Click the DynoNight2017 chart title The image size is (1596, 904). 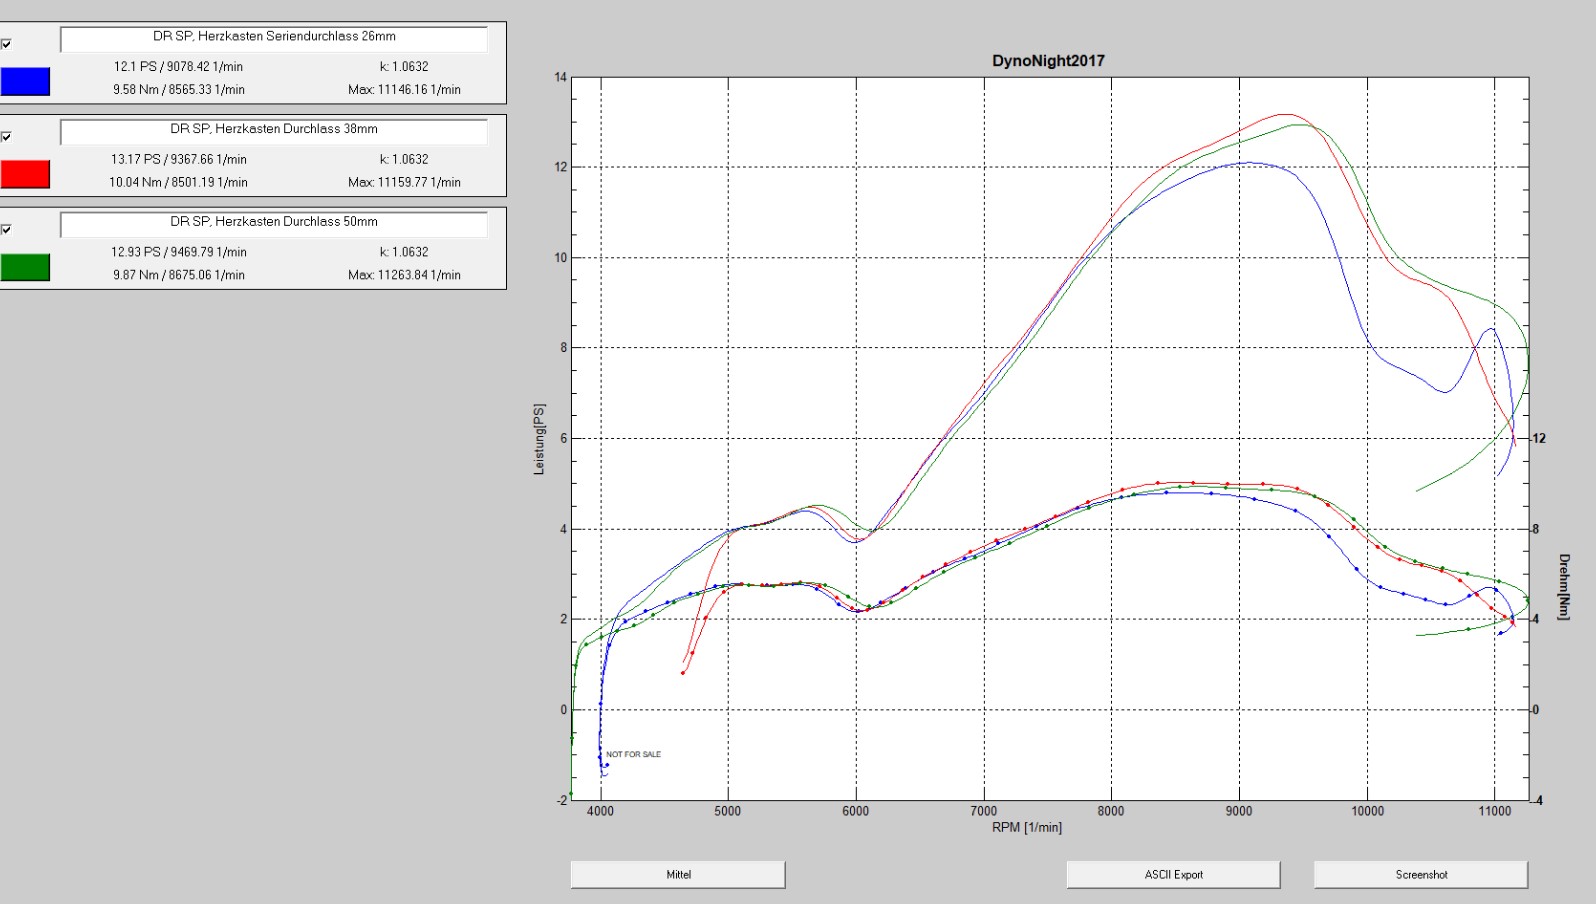click(x=1048, y=61)
